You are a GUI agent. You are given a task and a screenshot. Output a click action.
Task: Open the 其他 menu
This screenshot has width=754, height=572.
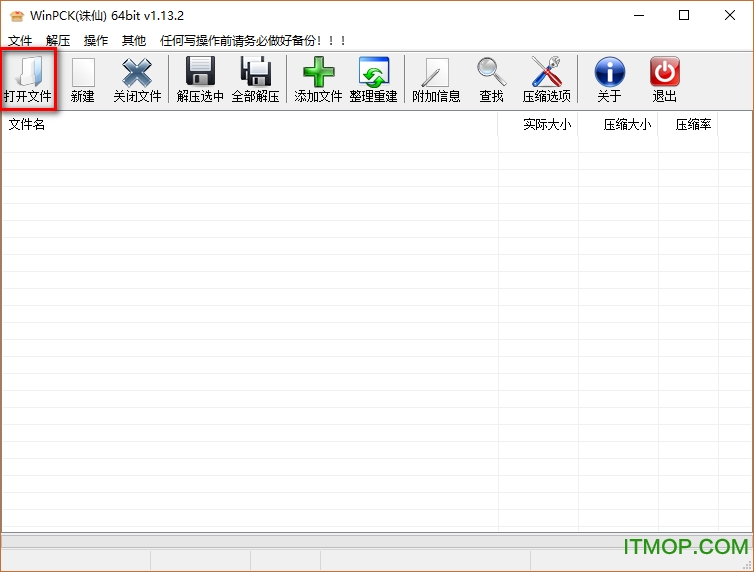pos(133,41)
